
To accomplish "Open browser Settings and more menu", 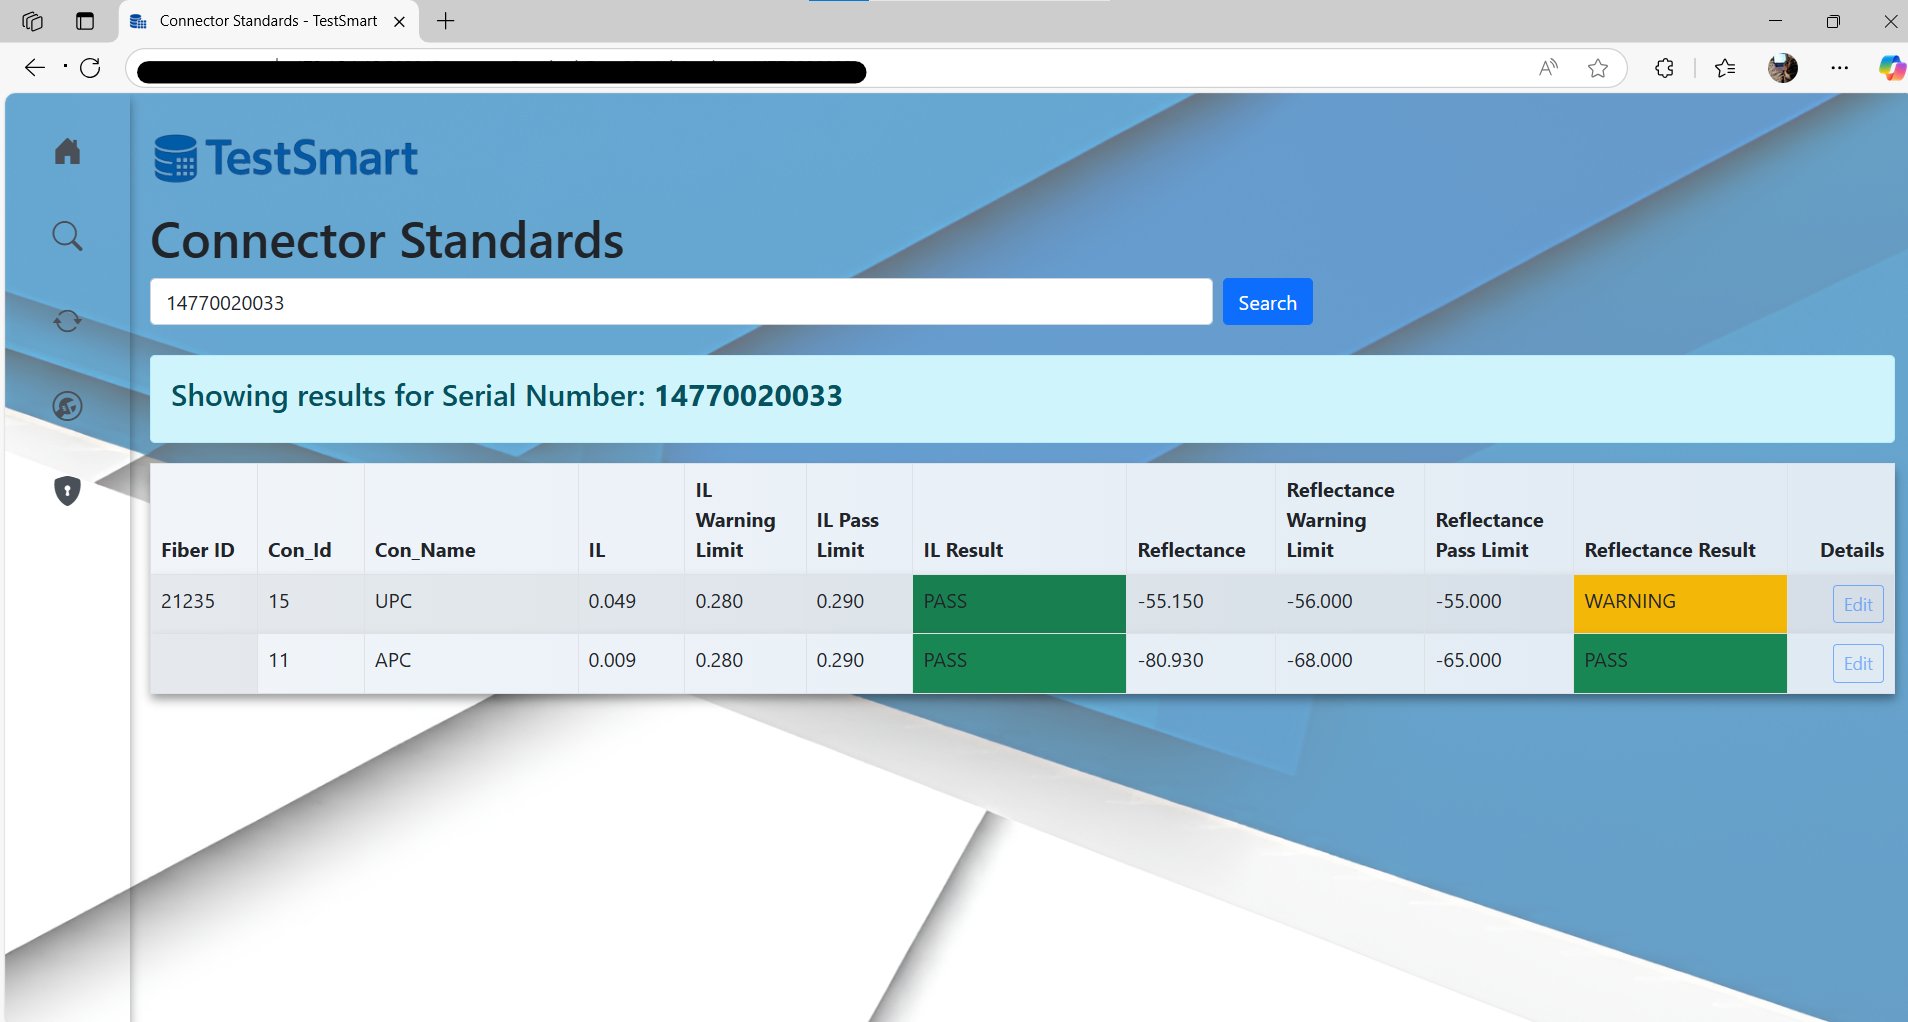I will [x=1839, y=68].
